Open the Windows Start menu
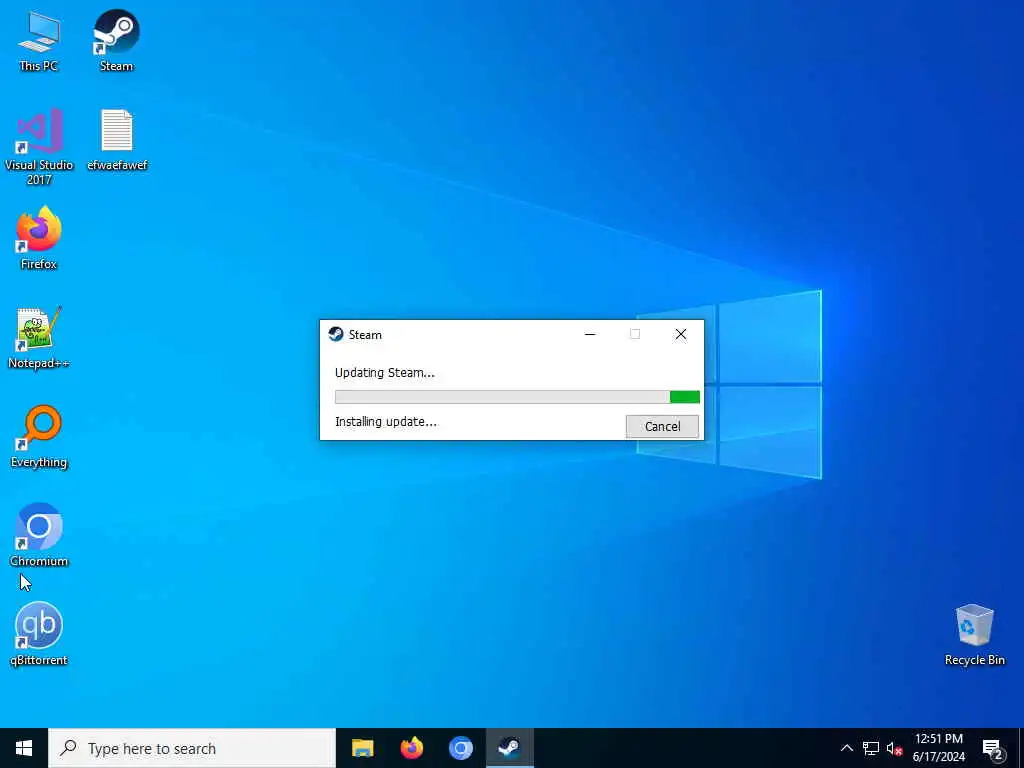1024x768 pixels. (24, 748)
